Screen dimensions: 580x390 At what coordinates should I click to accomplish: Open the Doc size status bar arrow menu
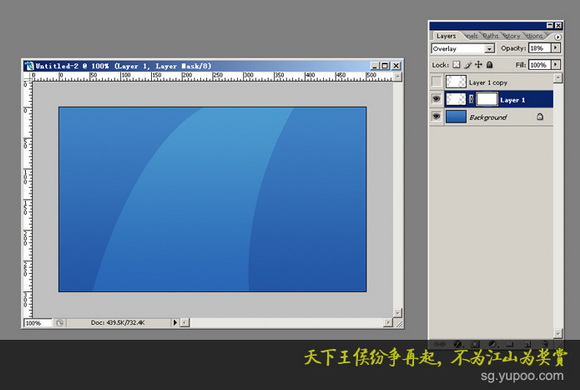click(175, 323)
